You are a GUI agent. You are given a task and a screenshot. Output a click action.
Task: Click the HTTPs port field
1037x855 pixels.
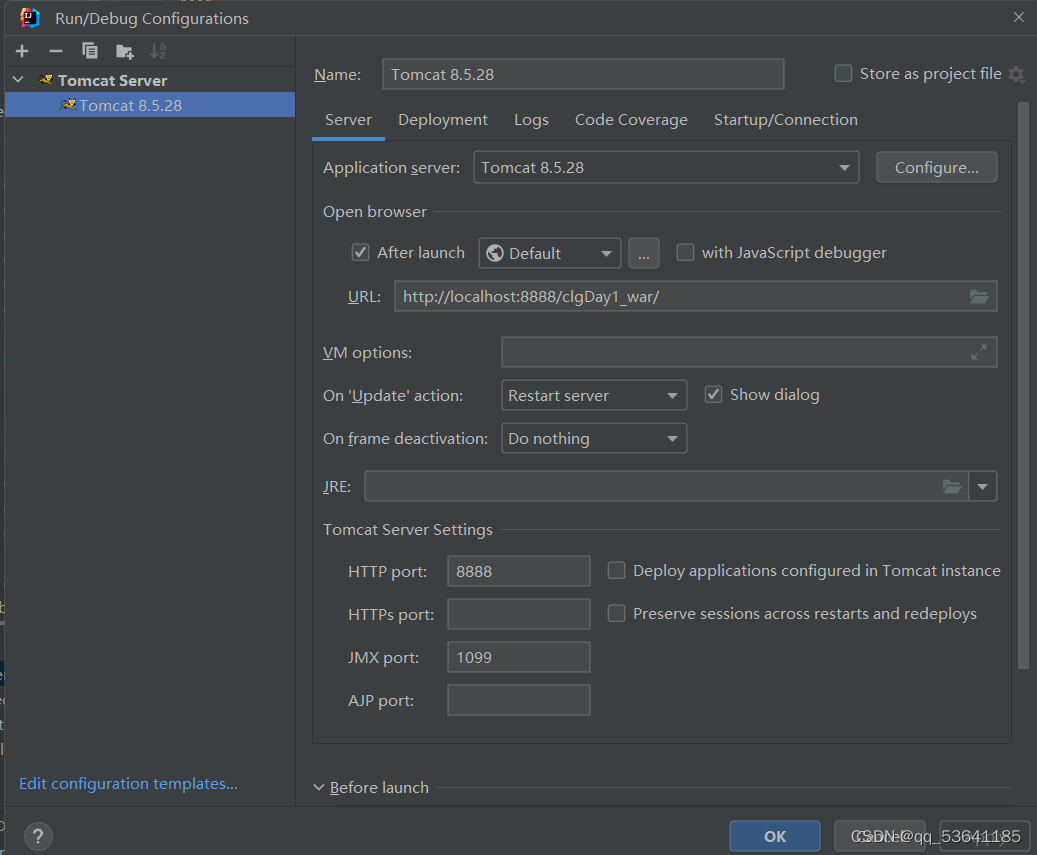518,614
